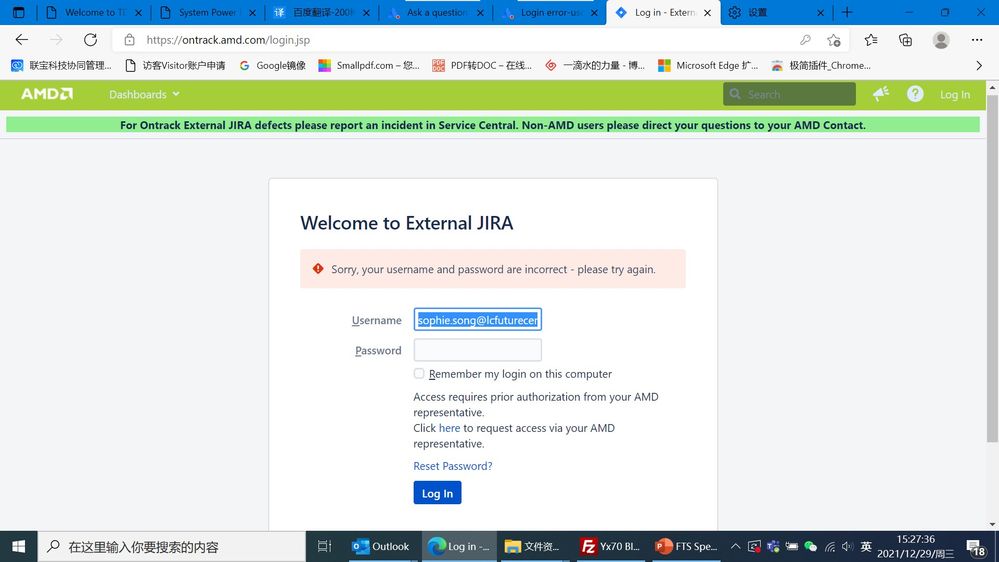Click the Username input field
The width and height of the screenshot is (999, 562).
click(x=477, y=319)
